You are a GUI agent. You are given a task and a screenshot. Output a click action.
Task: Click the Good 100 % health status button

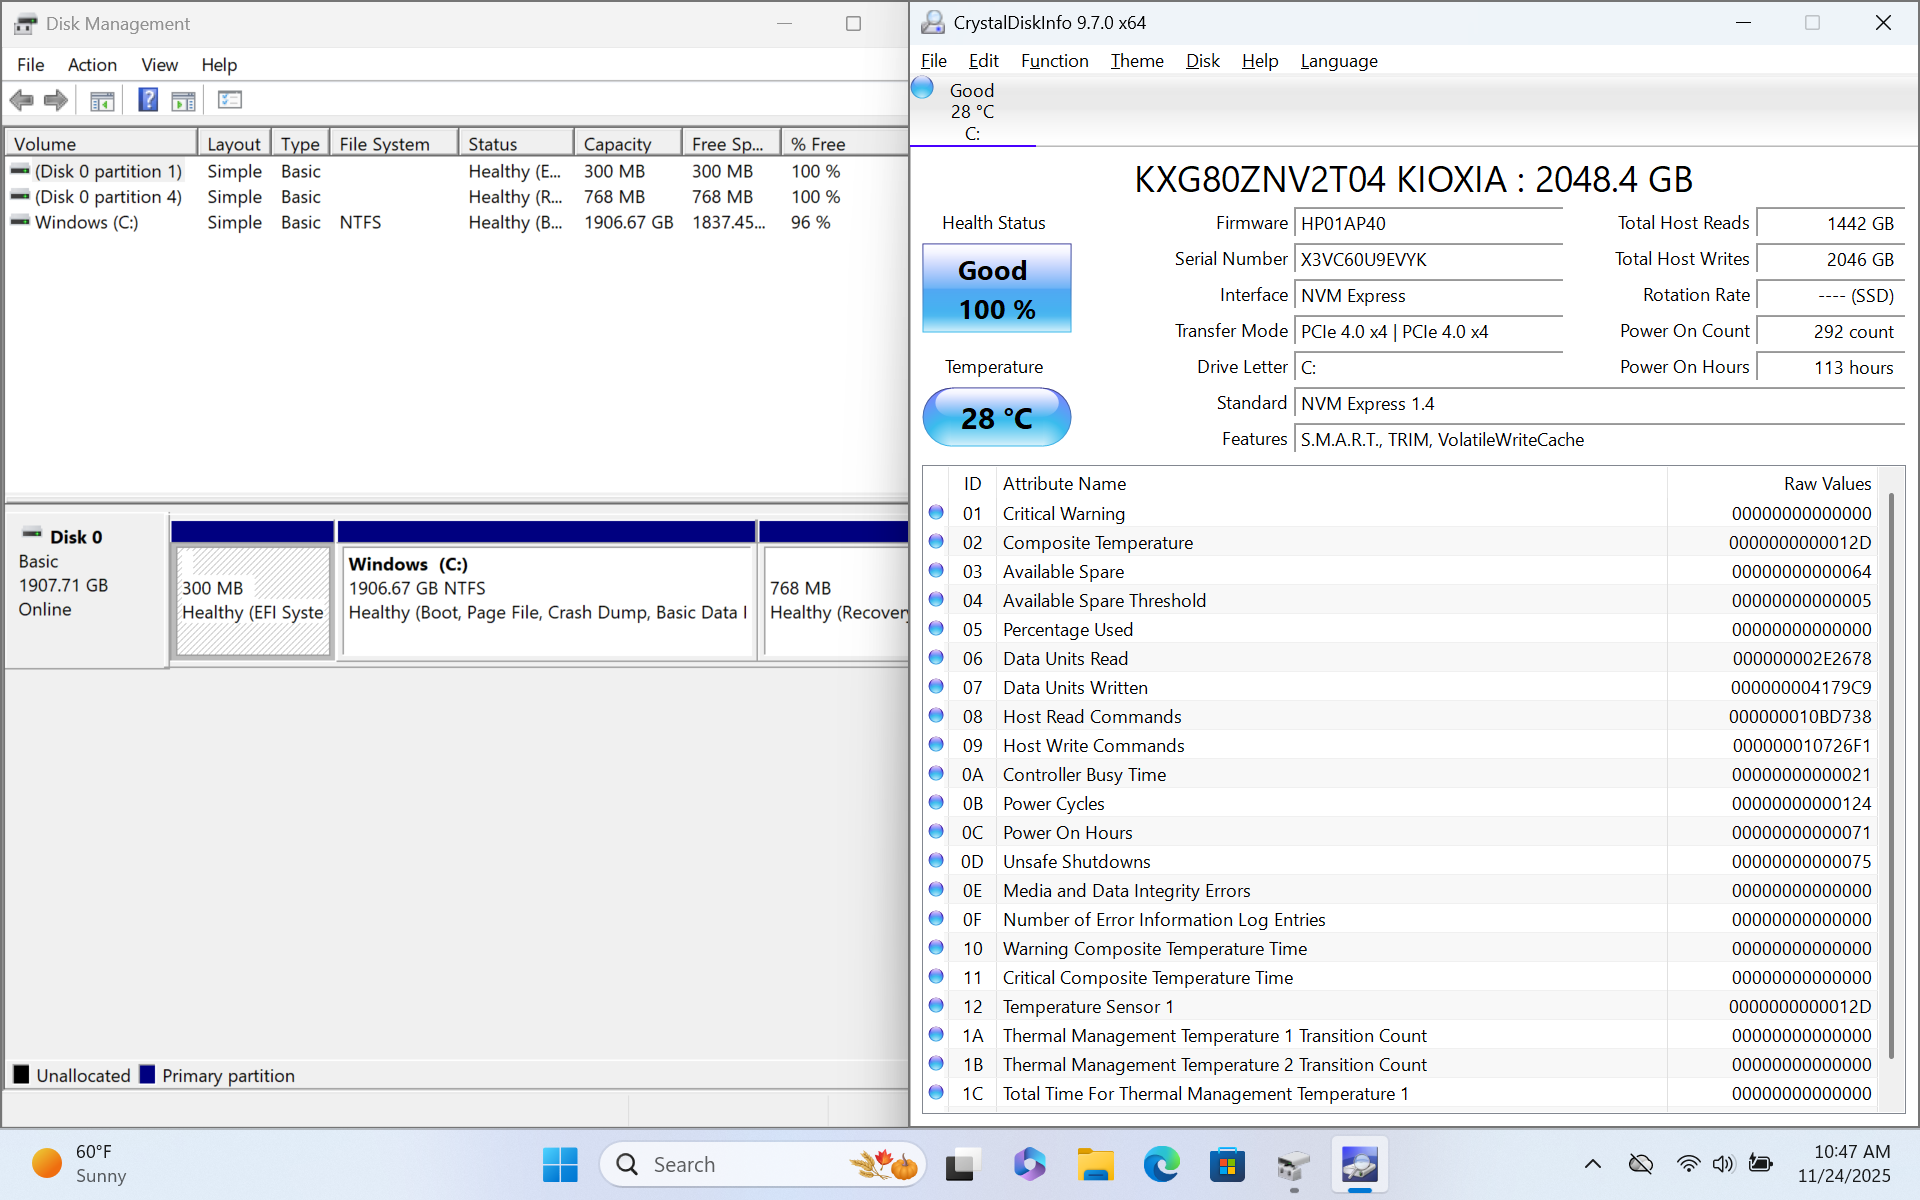996,289
